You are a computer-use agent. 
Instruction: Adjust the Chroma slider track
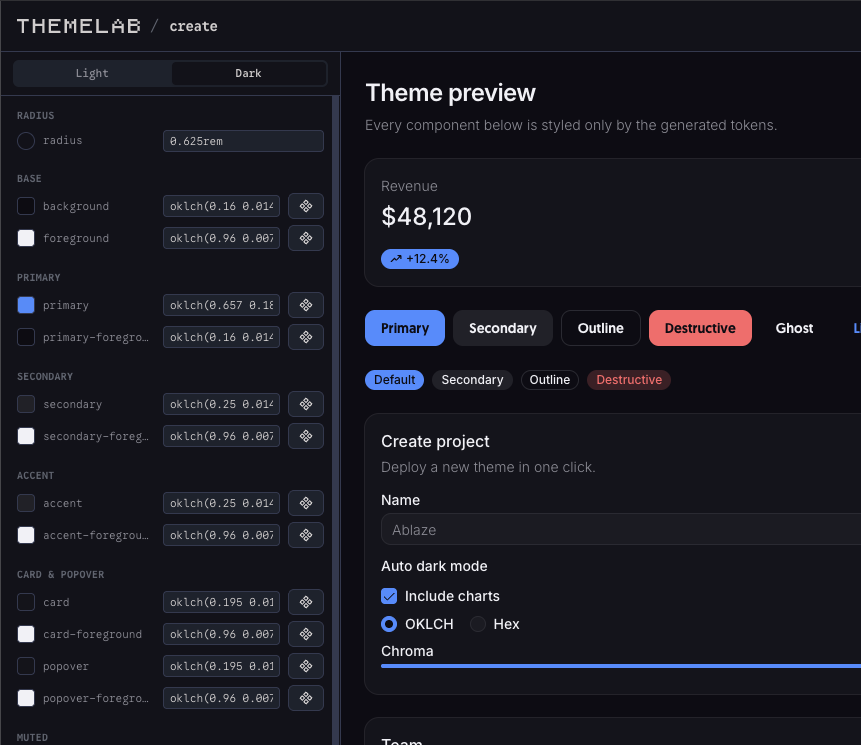620,666
